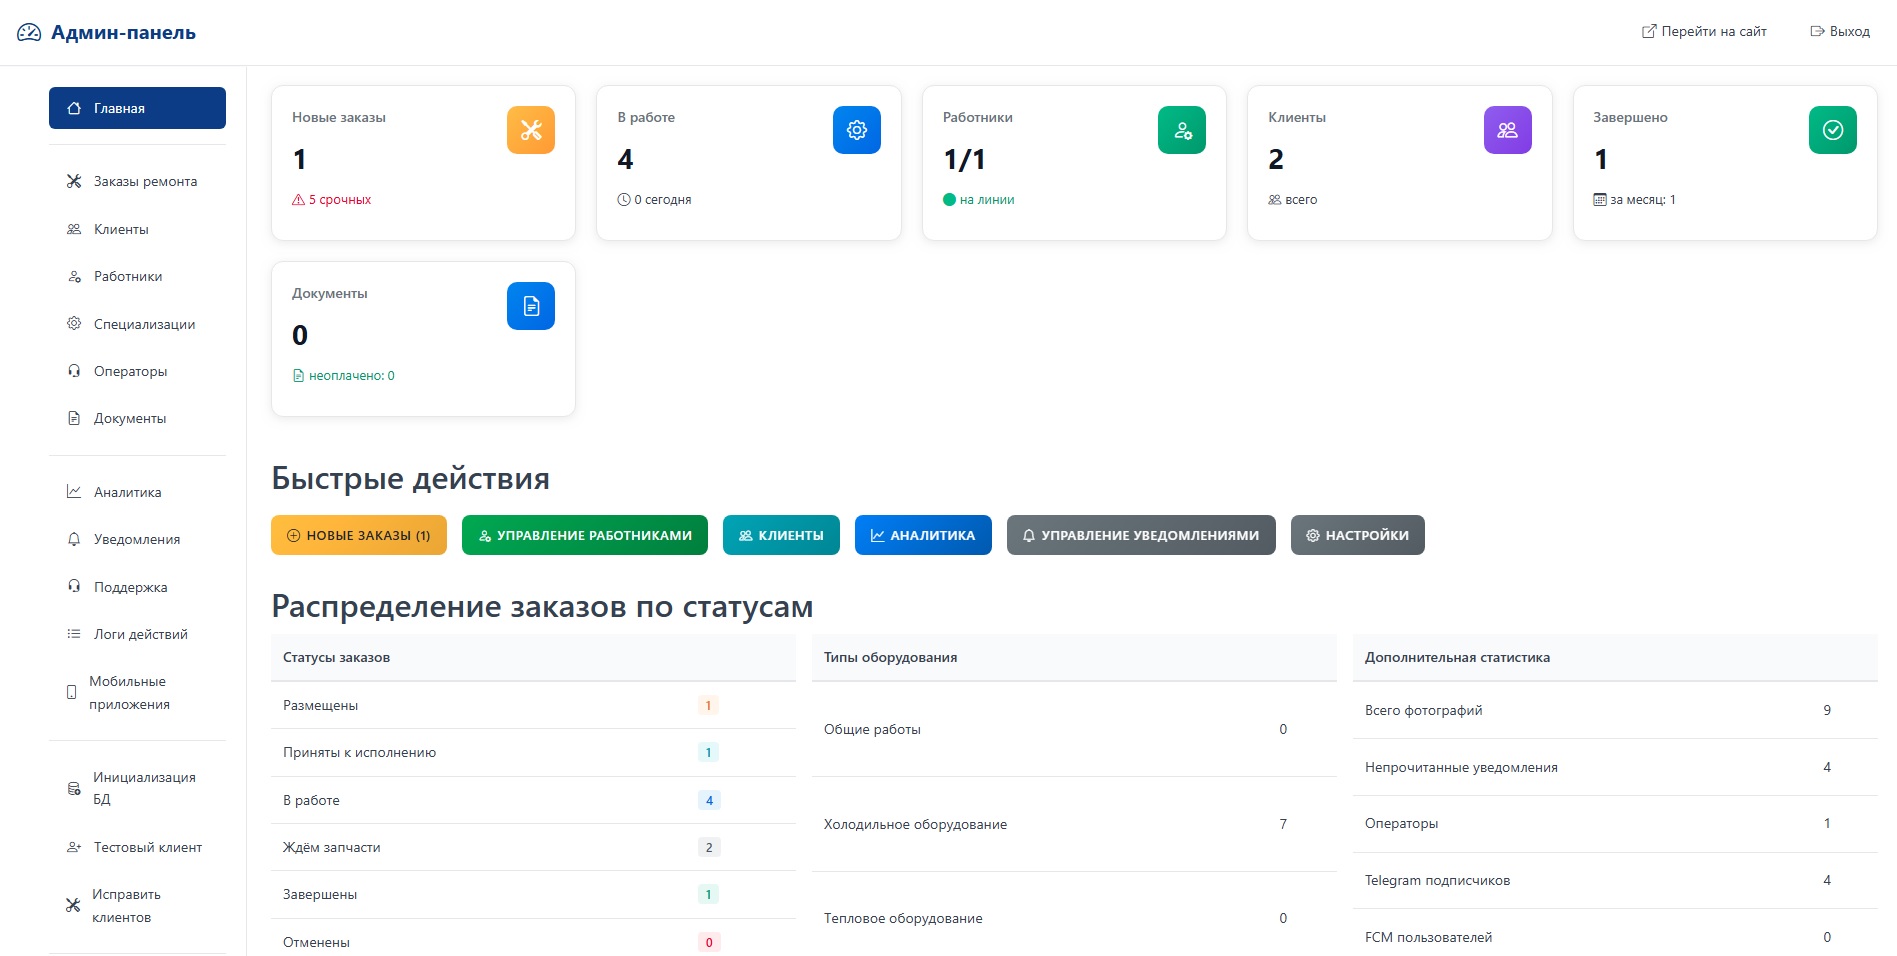Click the phone icon beside Мобильные приложения
Image resolution: width=1897 pixels, height=956 pixels.
[x=71, y=692]
